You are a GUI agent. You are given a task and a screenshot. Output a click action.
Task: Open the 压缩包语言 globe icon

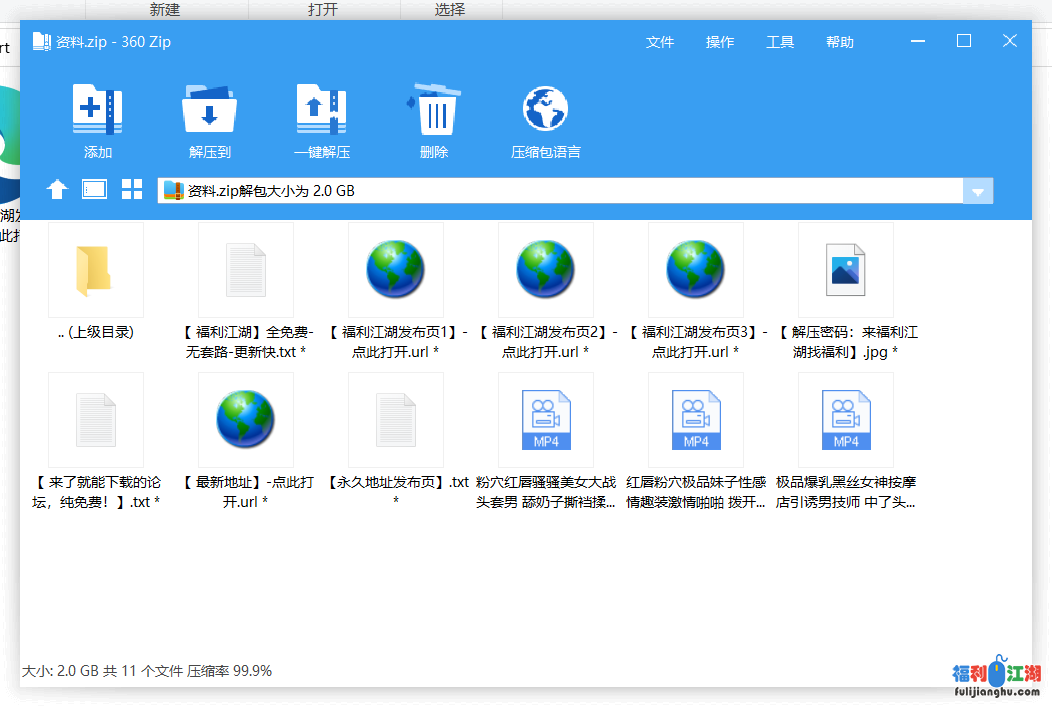point(545,111)
